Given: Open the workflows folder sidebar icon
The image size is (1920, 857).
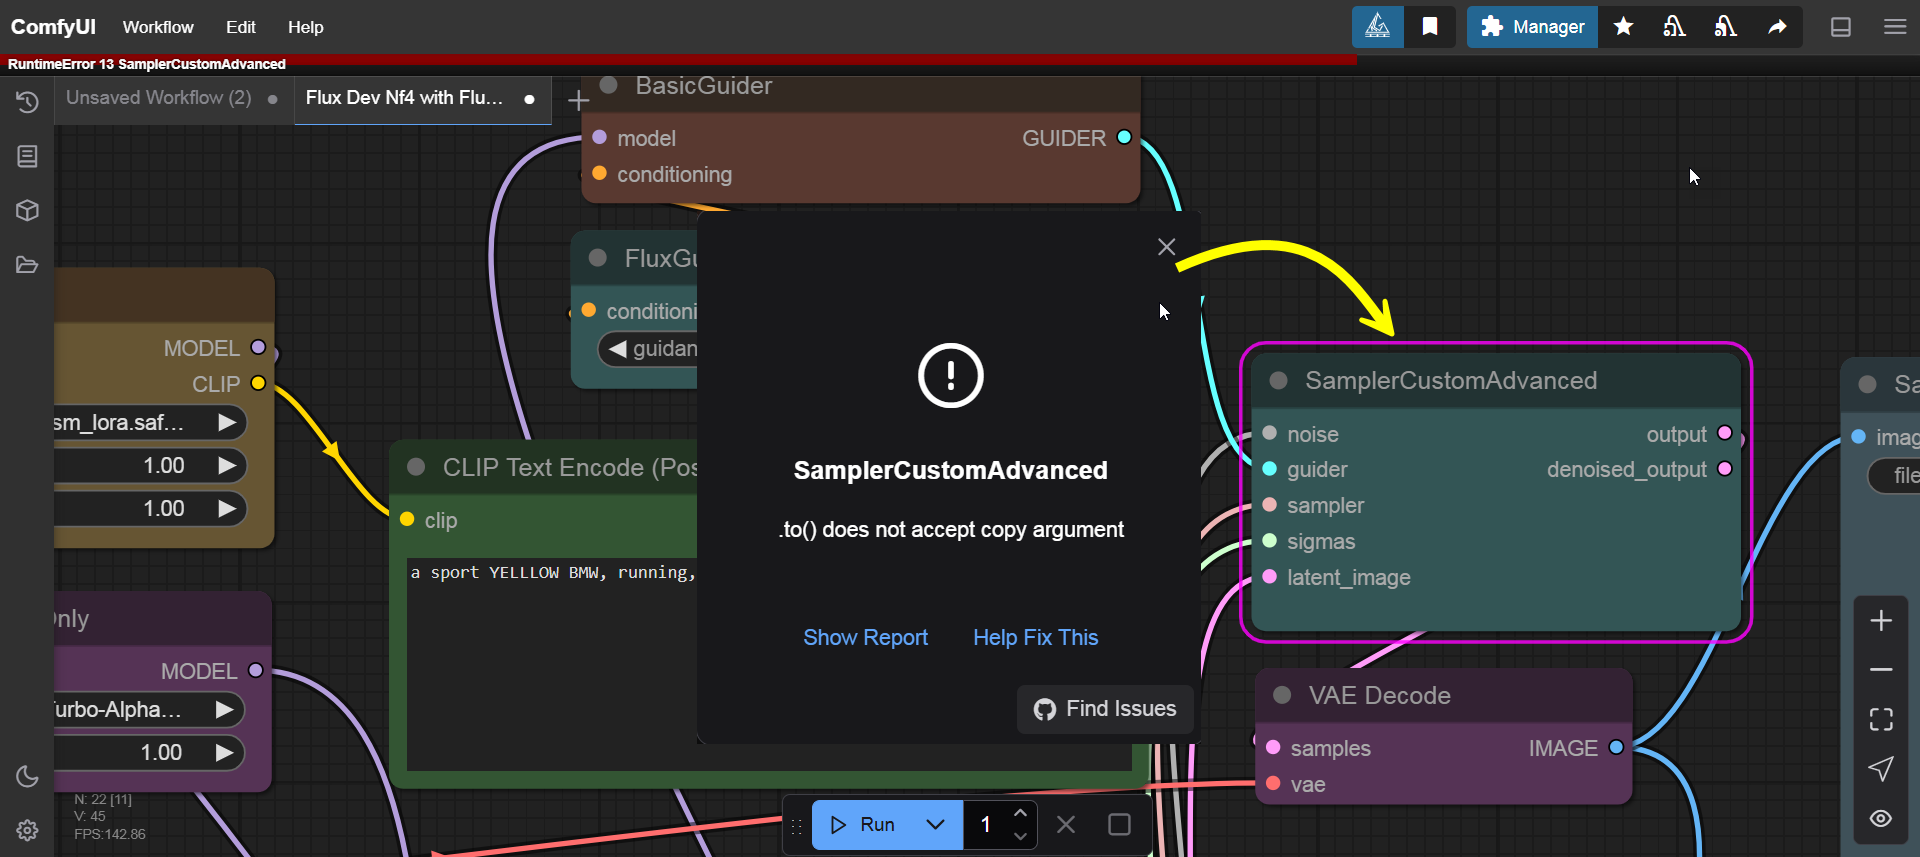Looking at the screenshot, I should [x=27, y=265].
